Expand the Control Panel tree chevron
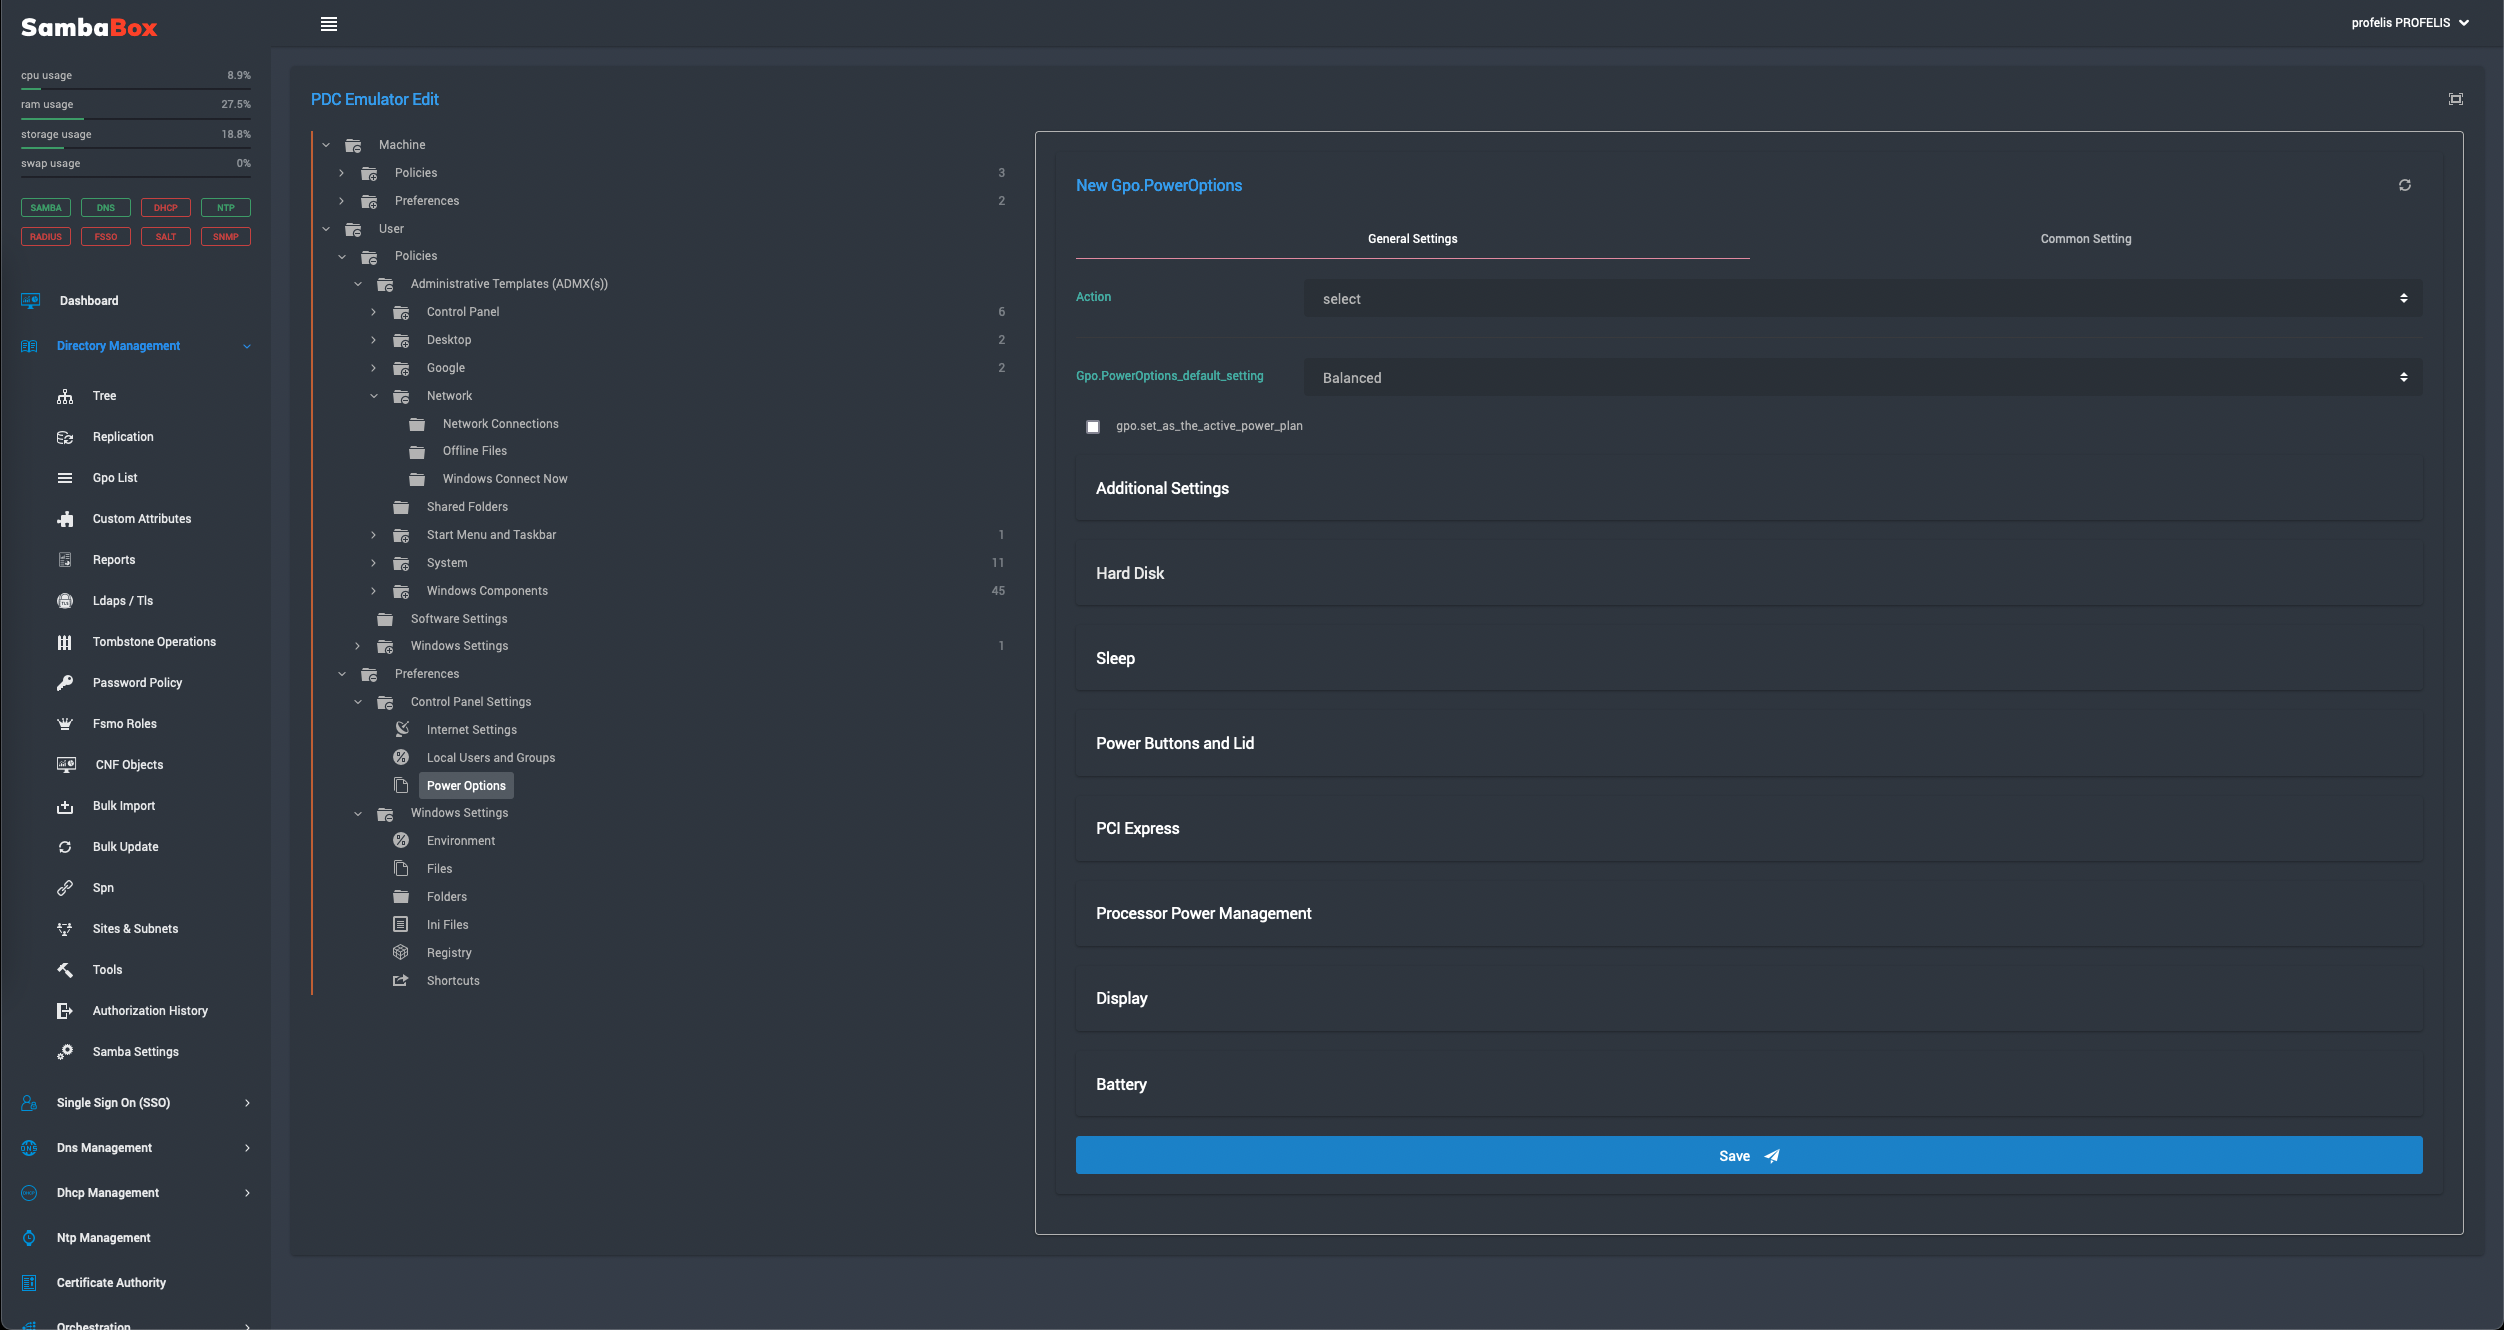The image size is (2504, 1330). 374,312
